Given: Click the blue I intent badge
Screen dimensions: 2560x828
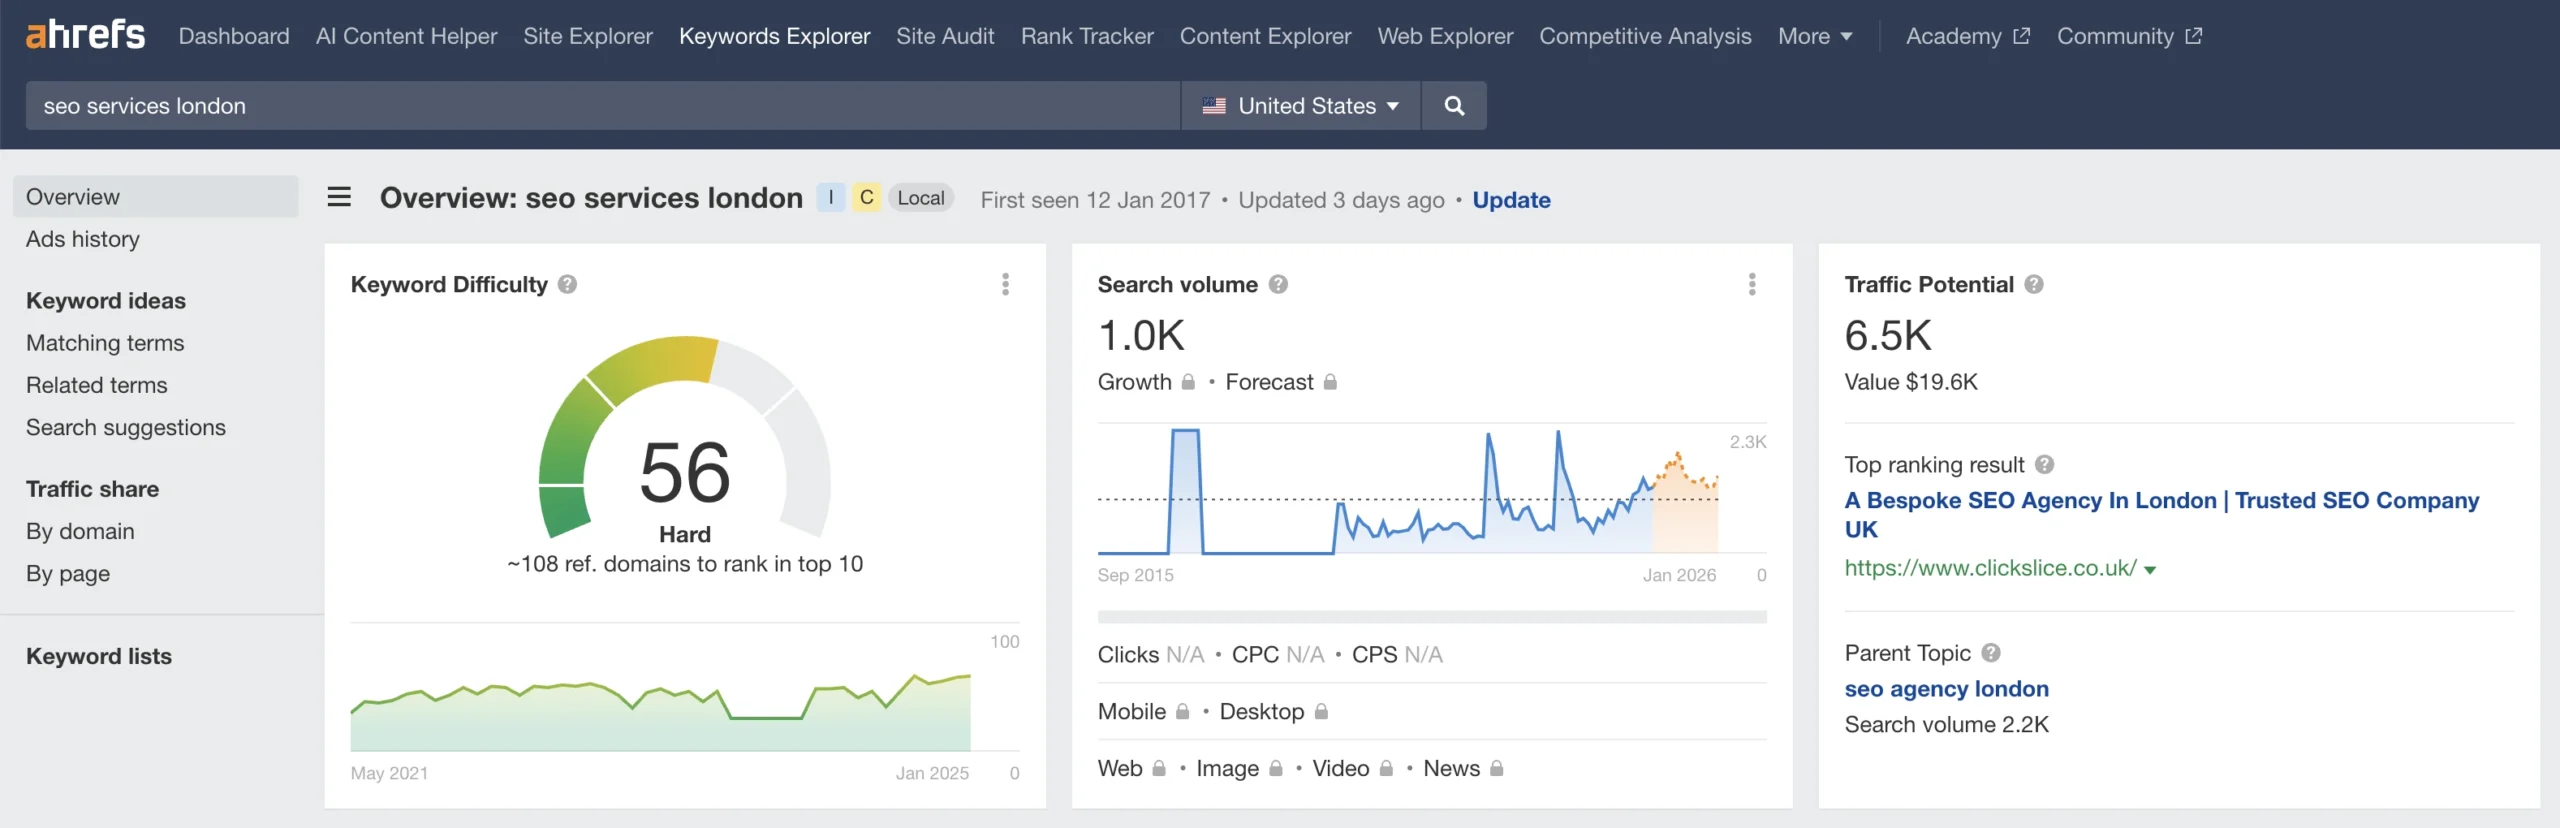Looking at the screenshot, I should tap(831, 198).
